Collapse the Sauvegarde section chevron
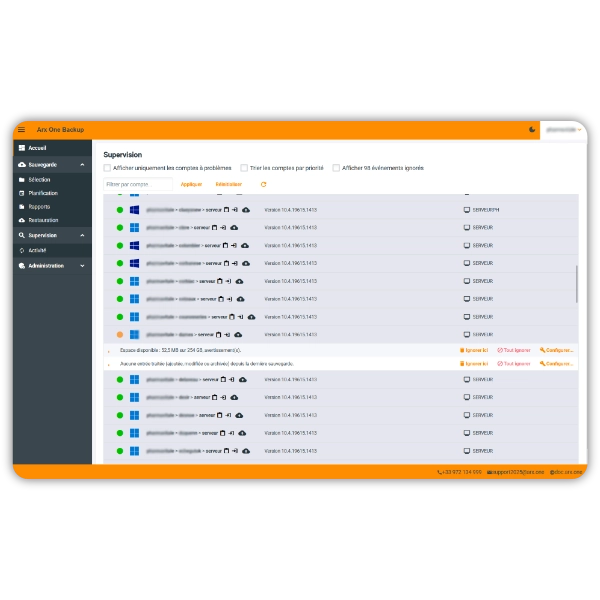 click(x=82, y=164)
